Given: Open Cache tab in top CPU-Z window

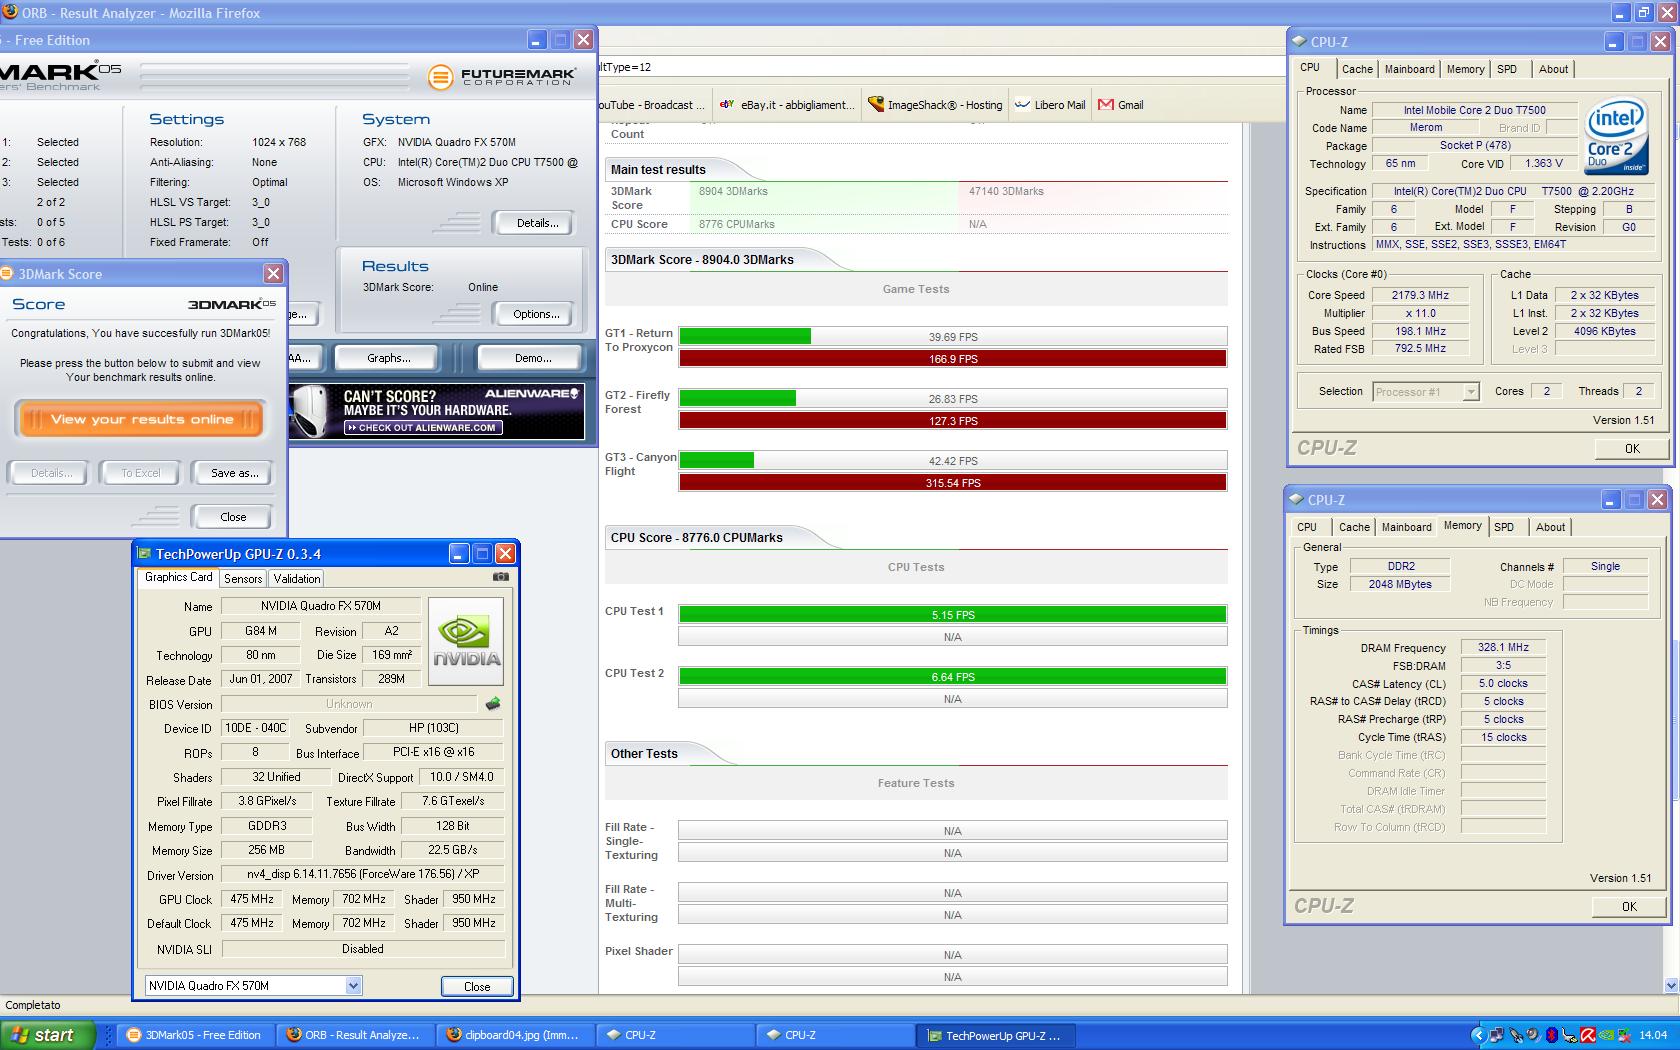Looking at the screenshot, I should [1357, 69].
